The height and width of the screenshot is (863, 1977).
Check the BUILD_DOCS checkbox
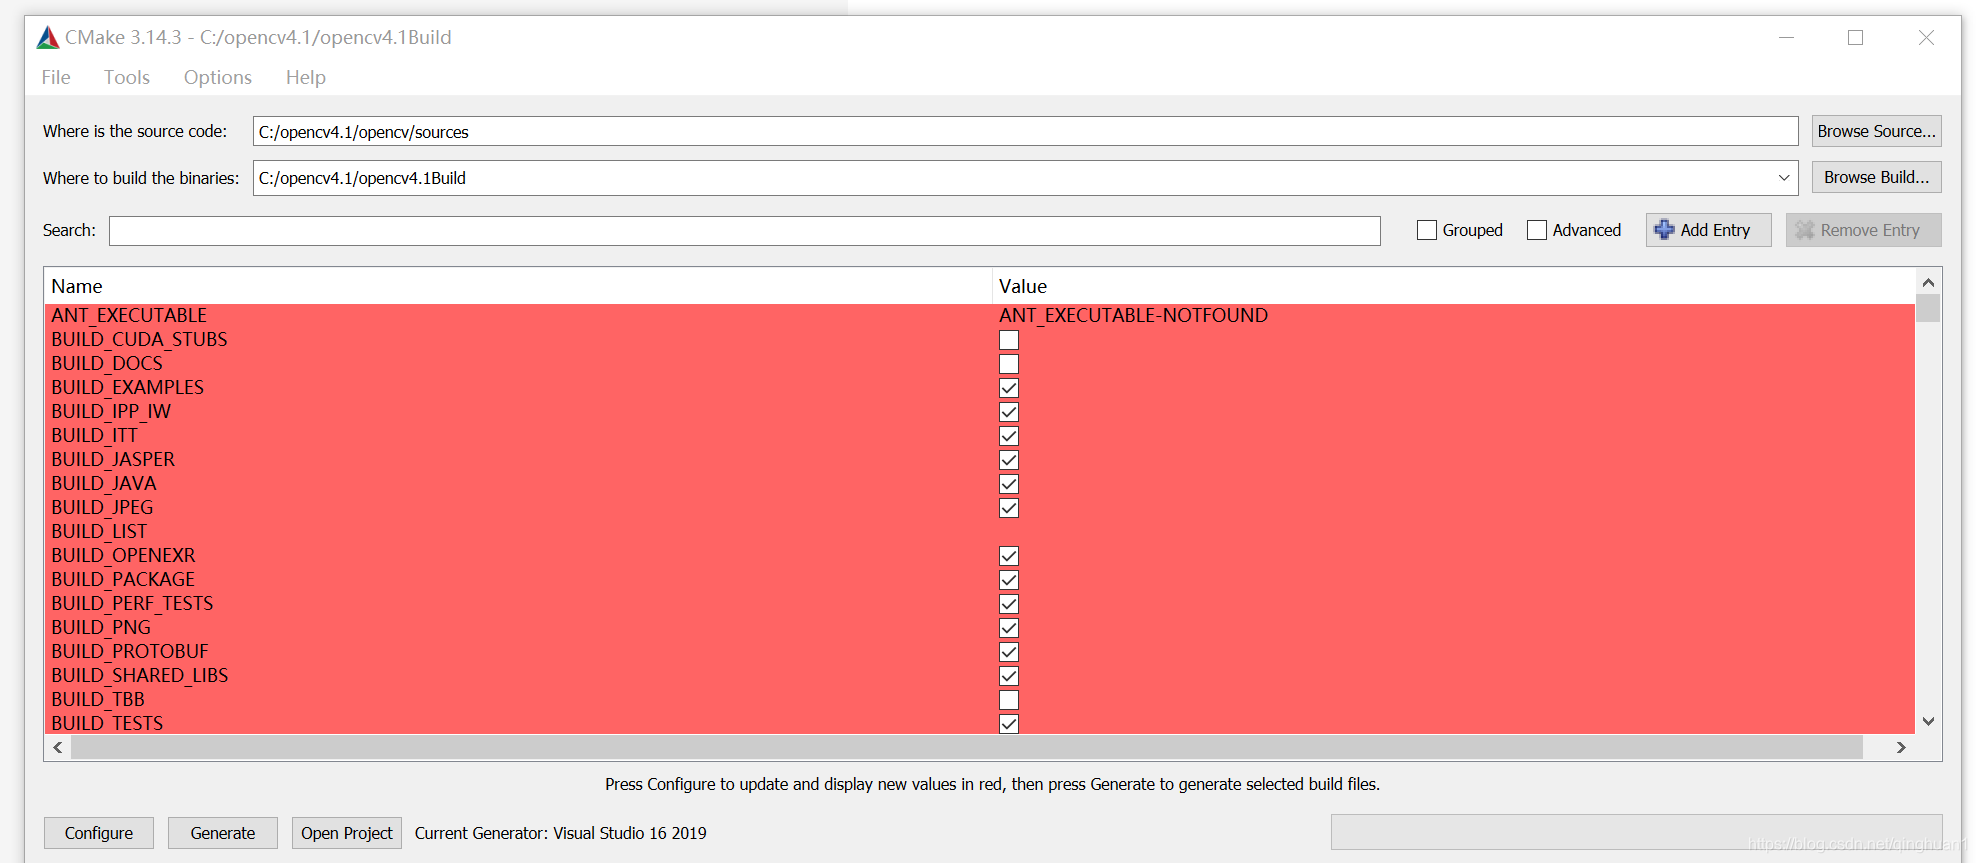(1009, 364)
